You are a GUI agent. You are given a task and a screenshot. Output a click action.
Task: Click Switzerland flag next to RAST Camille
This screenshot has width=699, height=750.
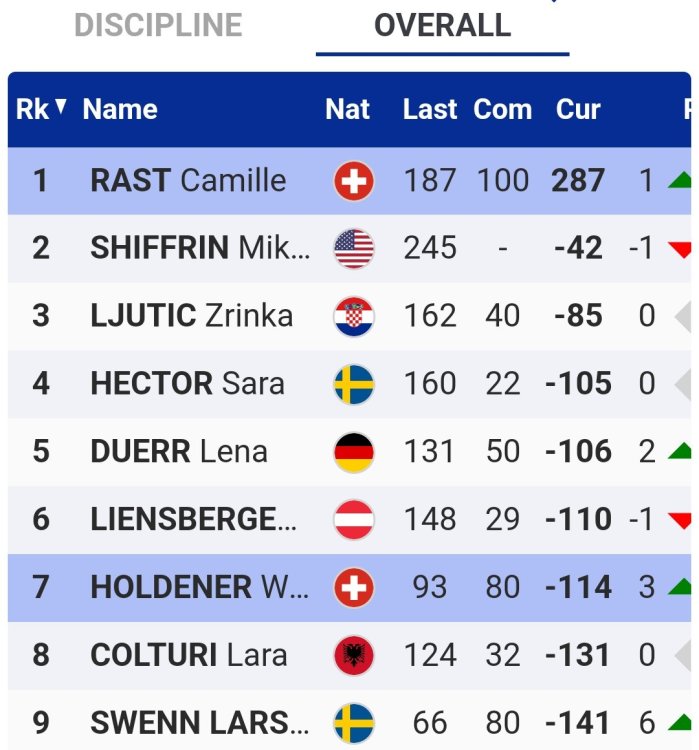coord(353,181)
